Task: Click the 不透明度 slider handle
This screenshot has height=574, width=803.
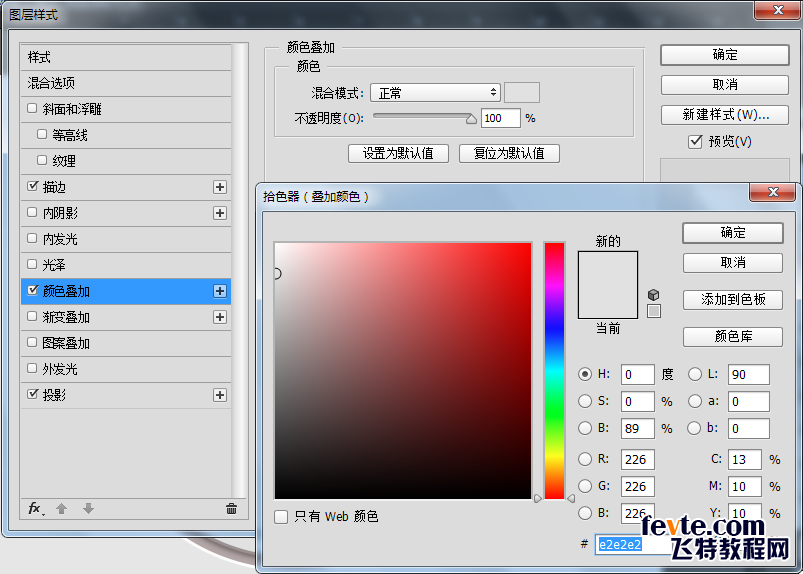Action: tap(471, 119)
